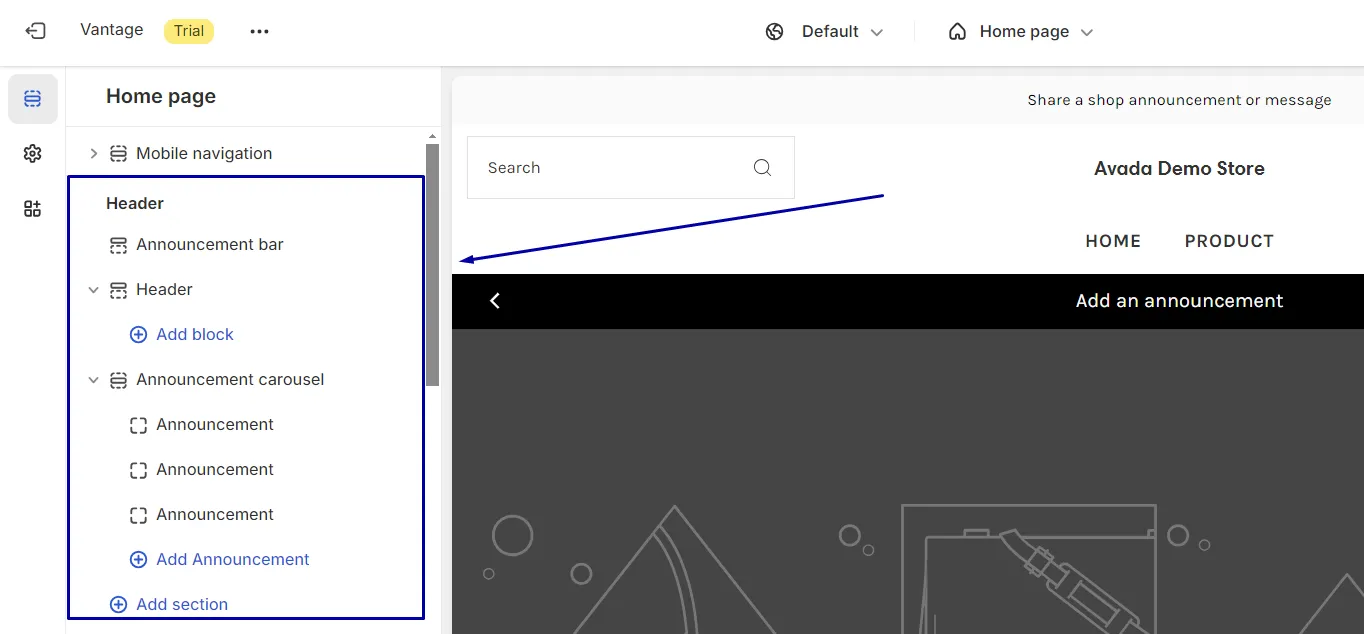Click the Add section link

(x=182, y=605)
